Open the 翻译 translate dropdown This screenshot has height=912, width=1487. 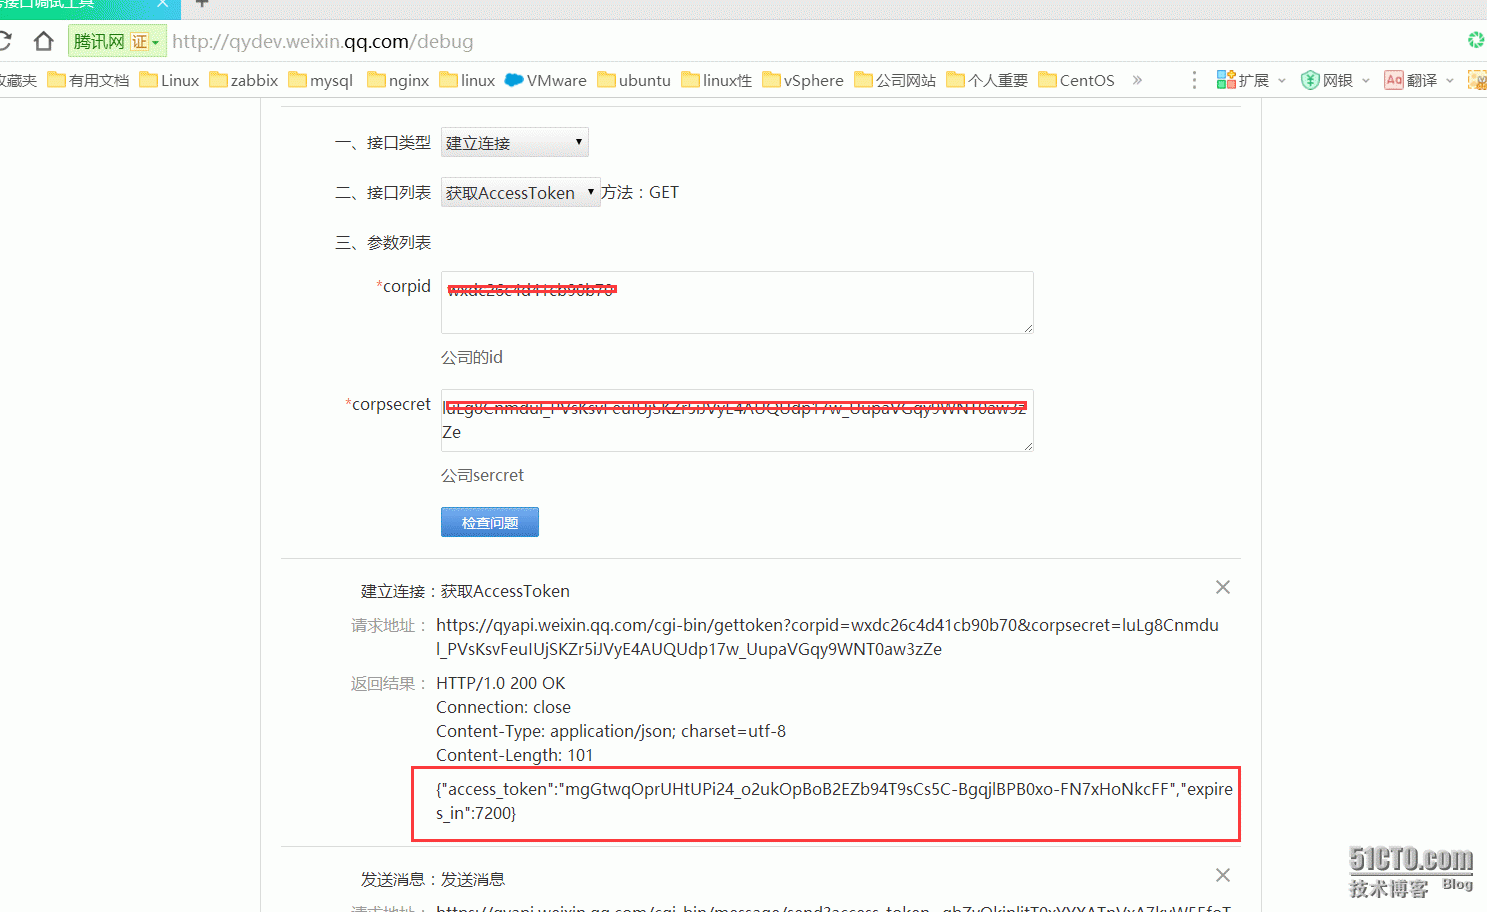(x=1419, y=80)
